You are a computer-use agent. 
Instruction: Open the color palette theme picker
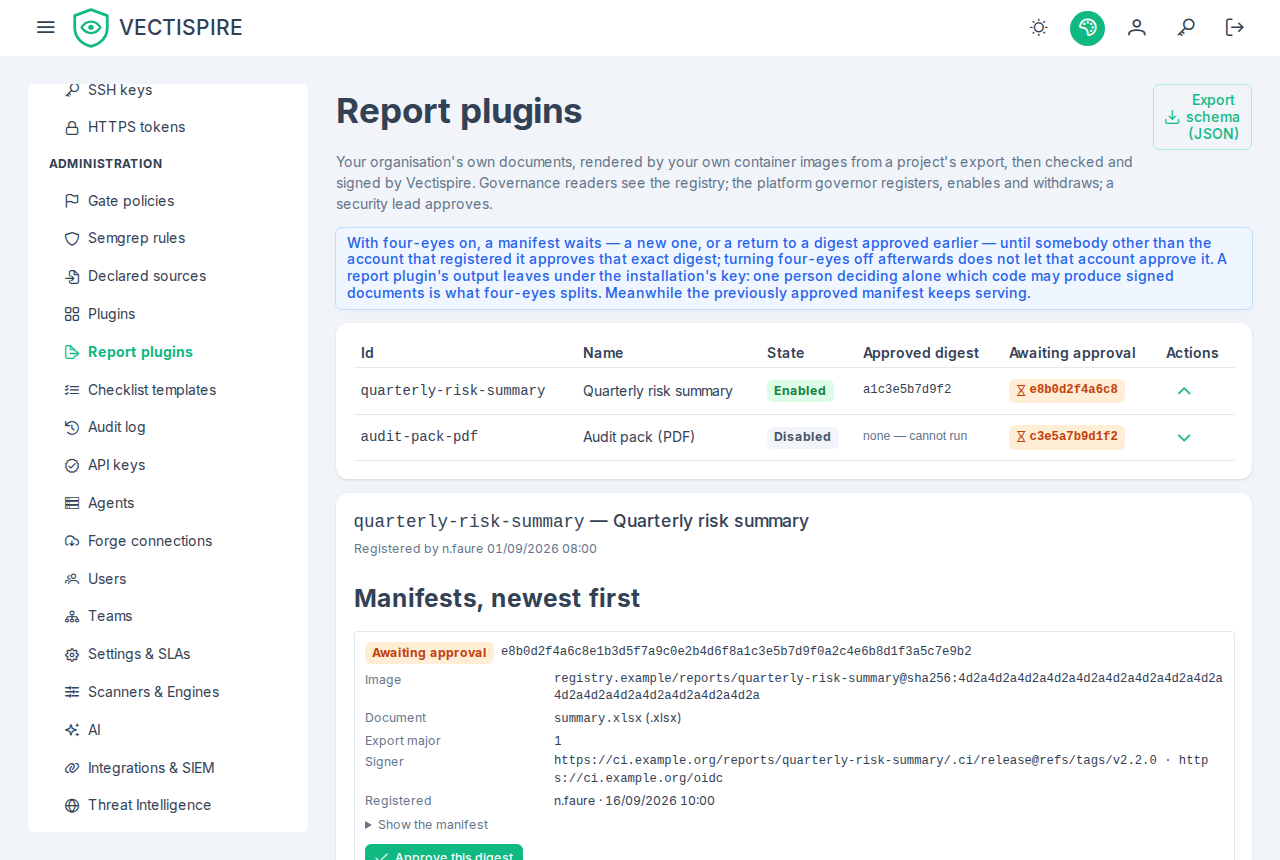1087,27
